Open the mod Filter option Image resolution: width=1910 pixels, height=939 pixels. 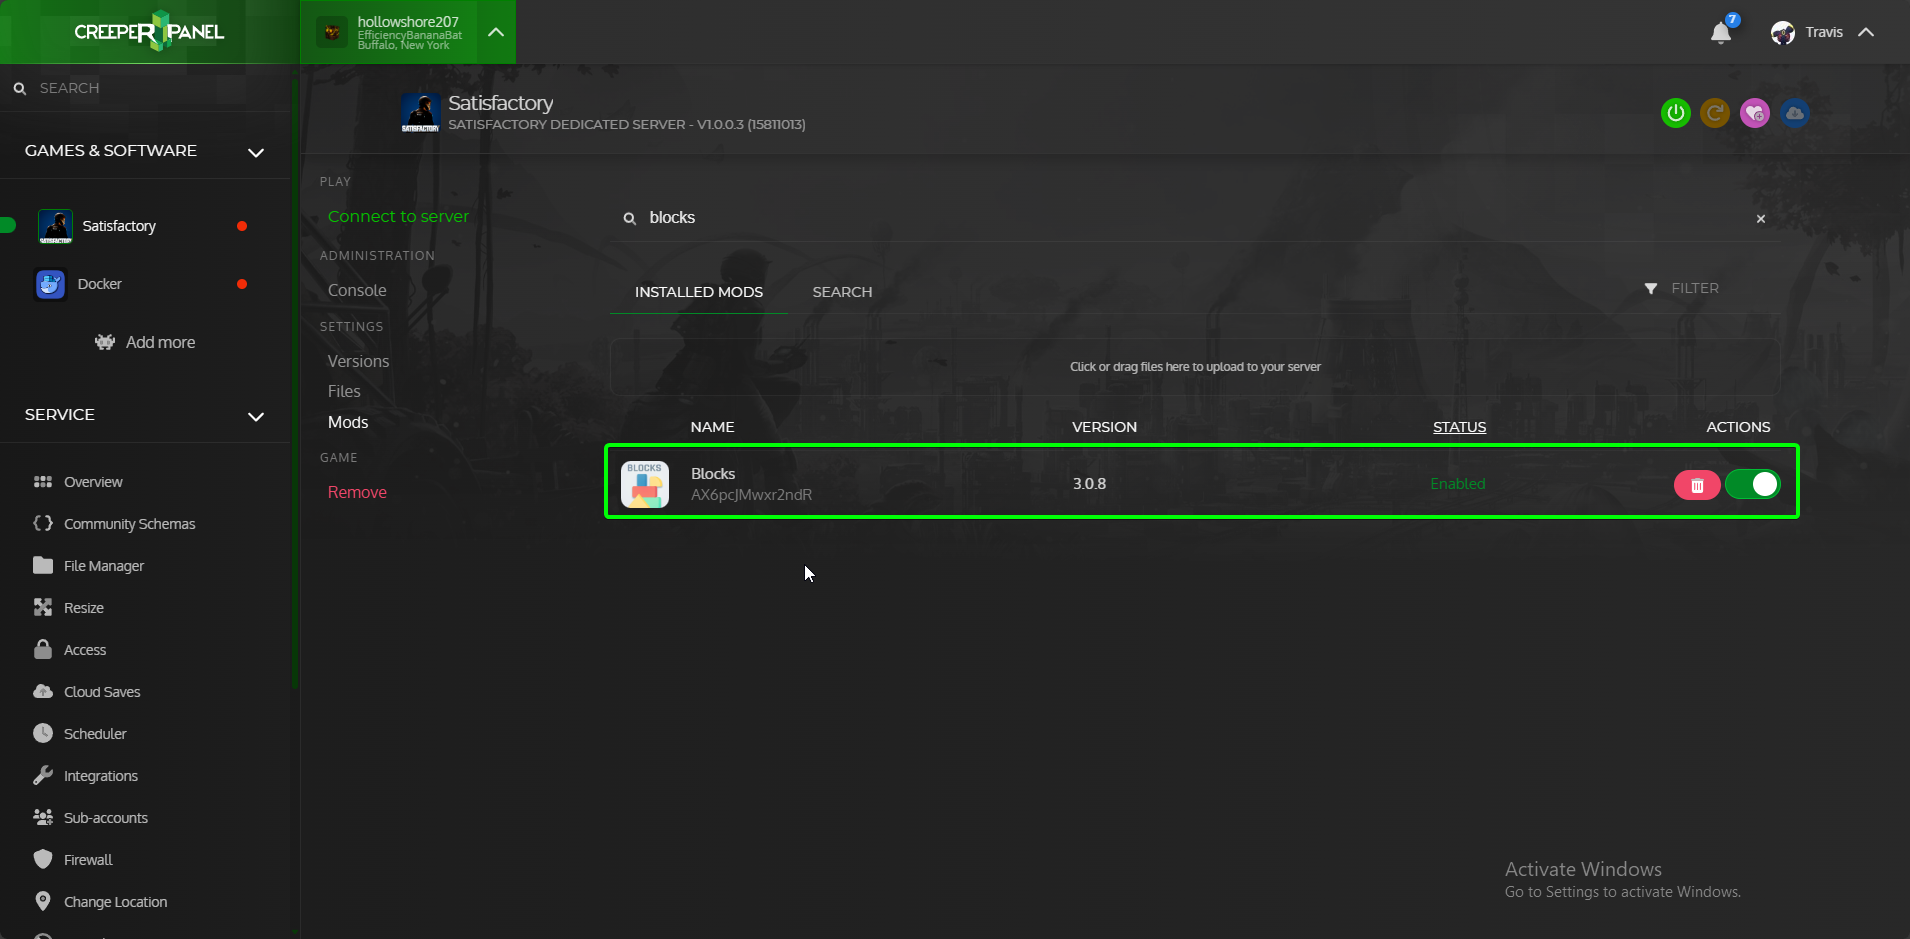tap(1682, 288)
